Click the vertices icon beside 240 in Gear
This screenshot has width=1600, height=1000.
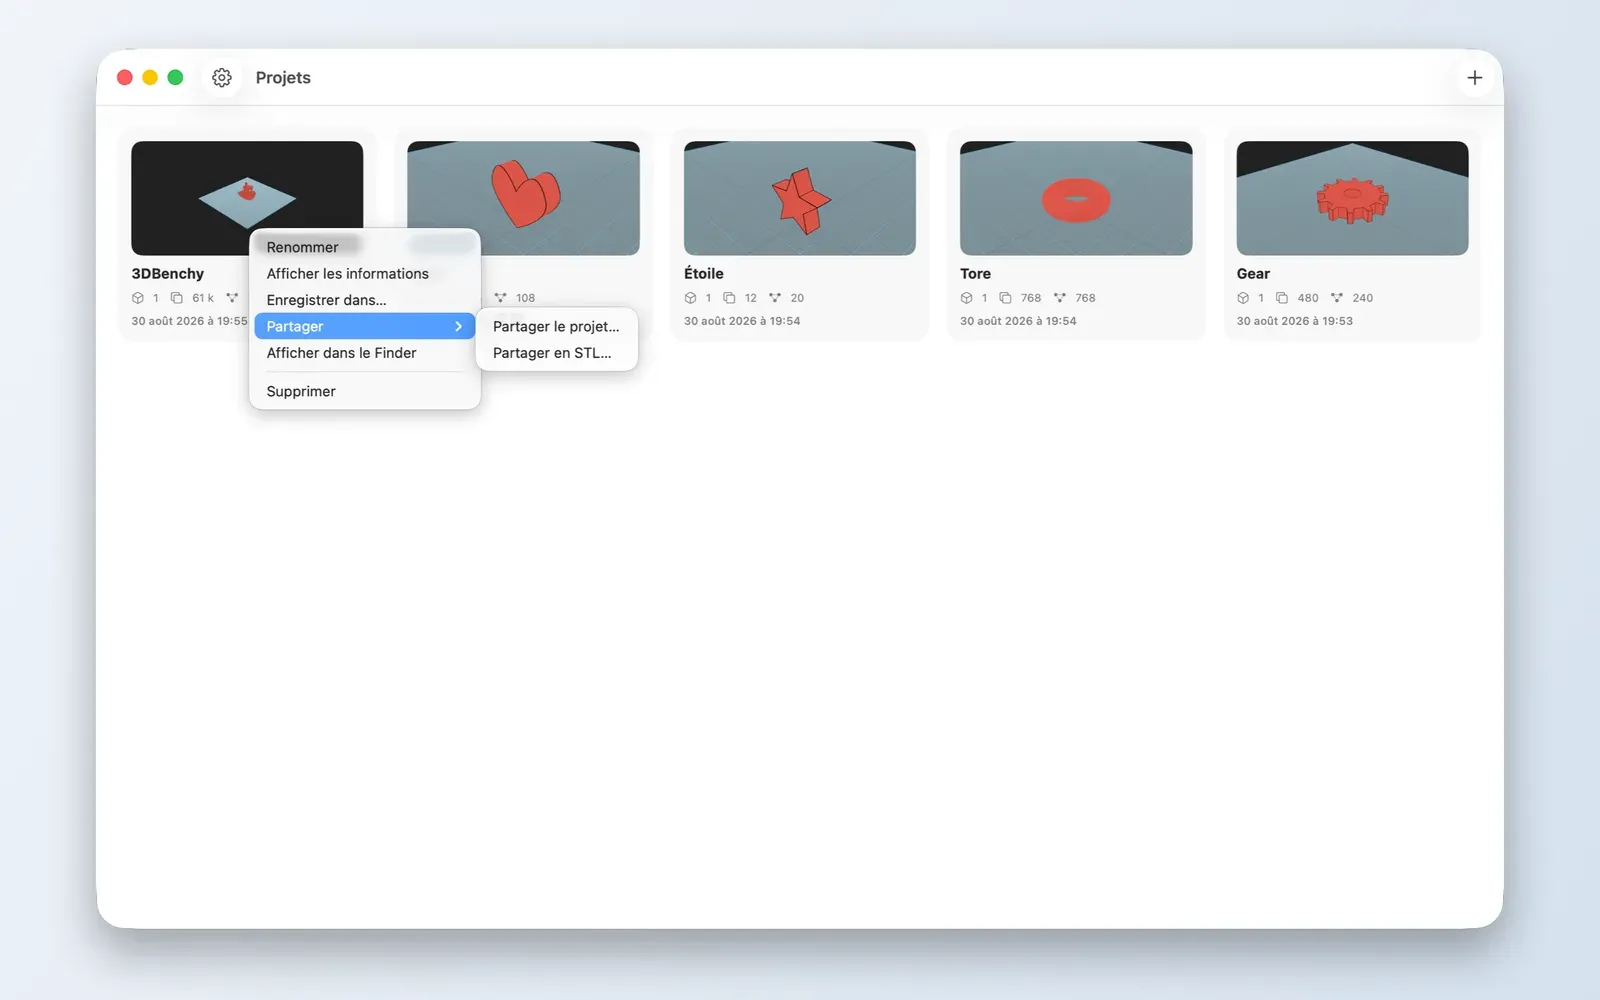pyautogui.click(x=1337, y=298)
